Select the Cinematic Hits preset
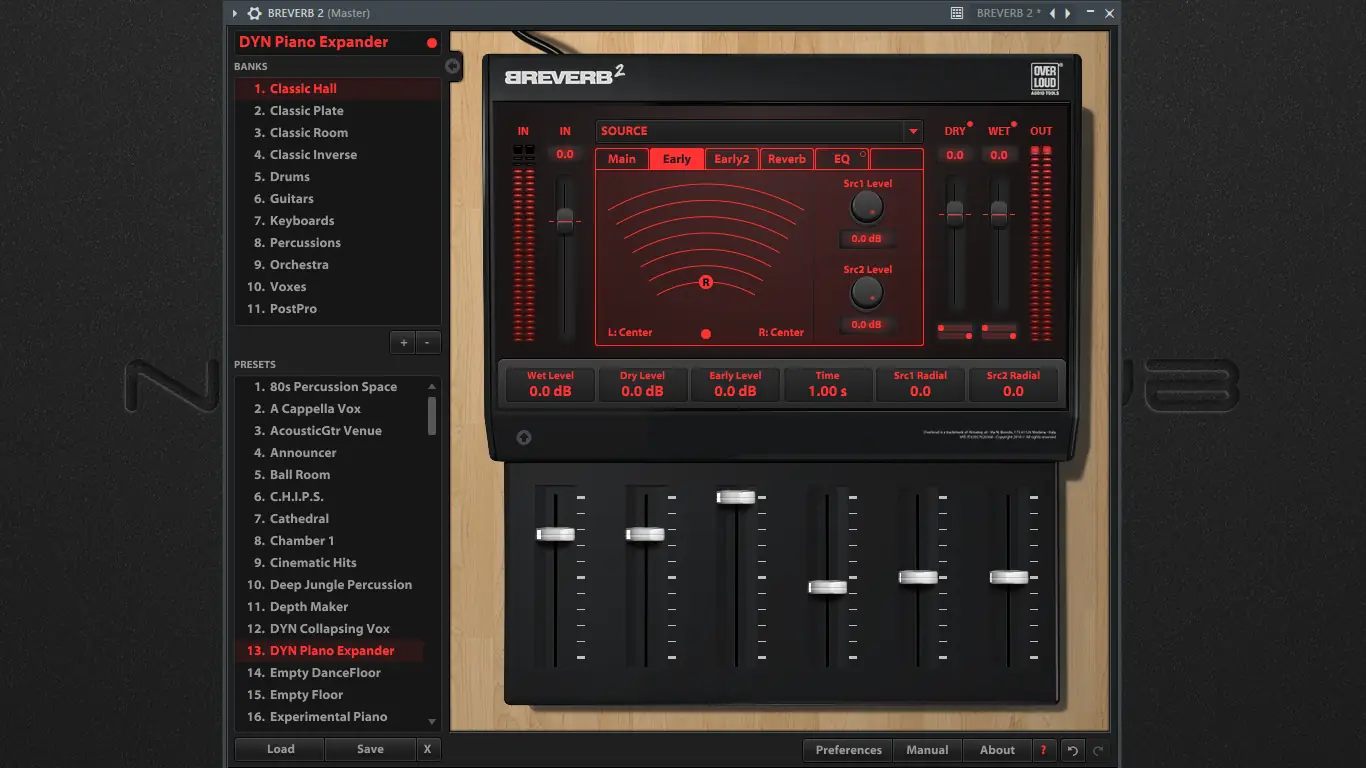Screen dimensions: 1366x768 click(313, 563)
